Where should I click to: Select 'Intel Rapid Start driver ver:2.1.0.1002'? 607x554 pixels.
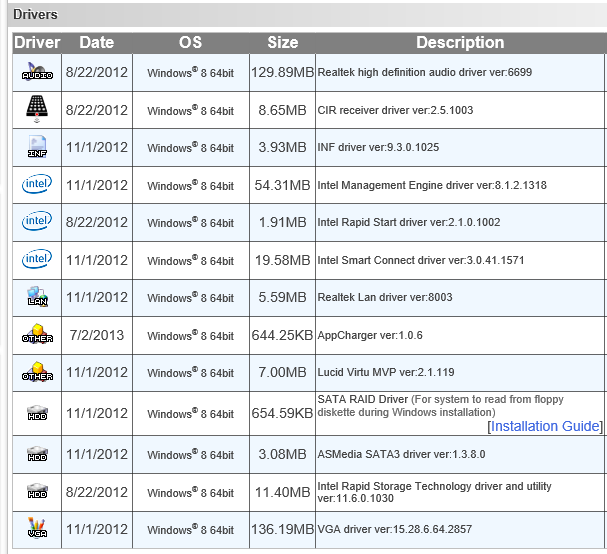(409, 222)
